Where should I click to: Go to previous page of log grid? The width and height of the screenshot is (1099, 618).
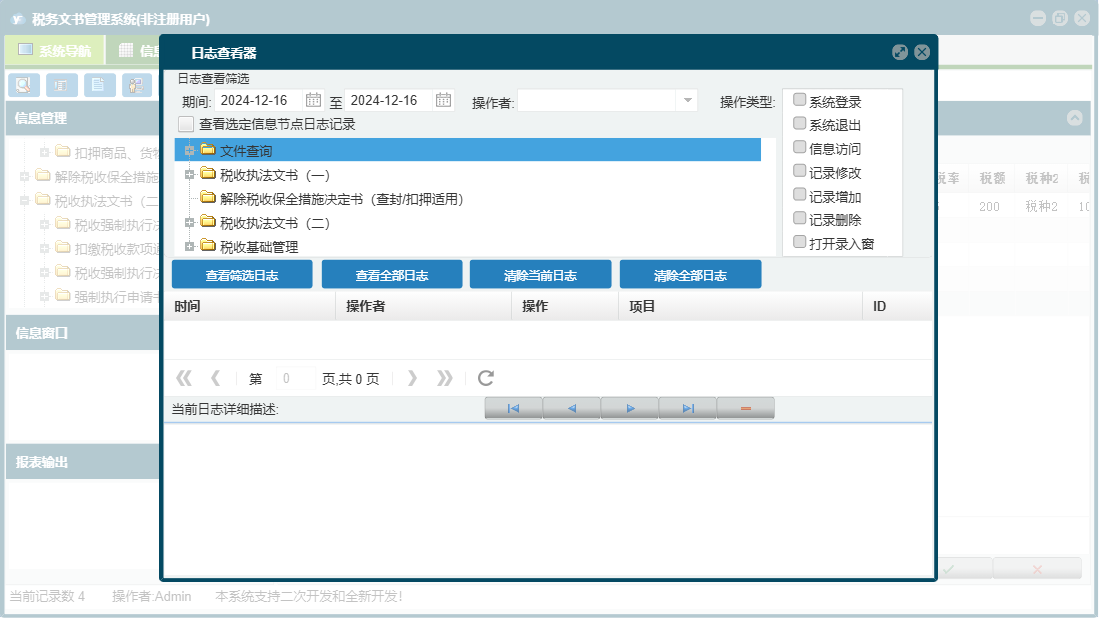pos(216,378)
